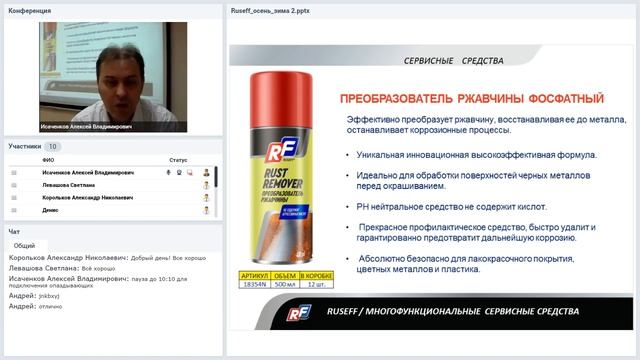Image resolution: width=640 pixels, height=360 pixels.
Task: Click the Ruseff_осень_зима 2.pptx file title
Action: 270,11
